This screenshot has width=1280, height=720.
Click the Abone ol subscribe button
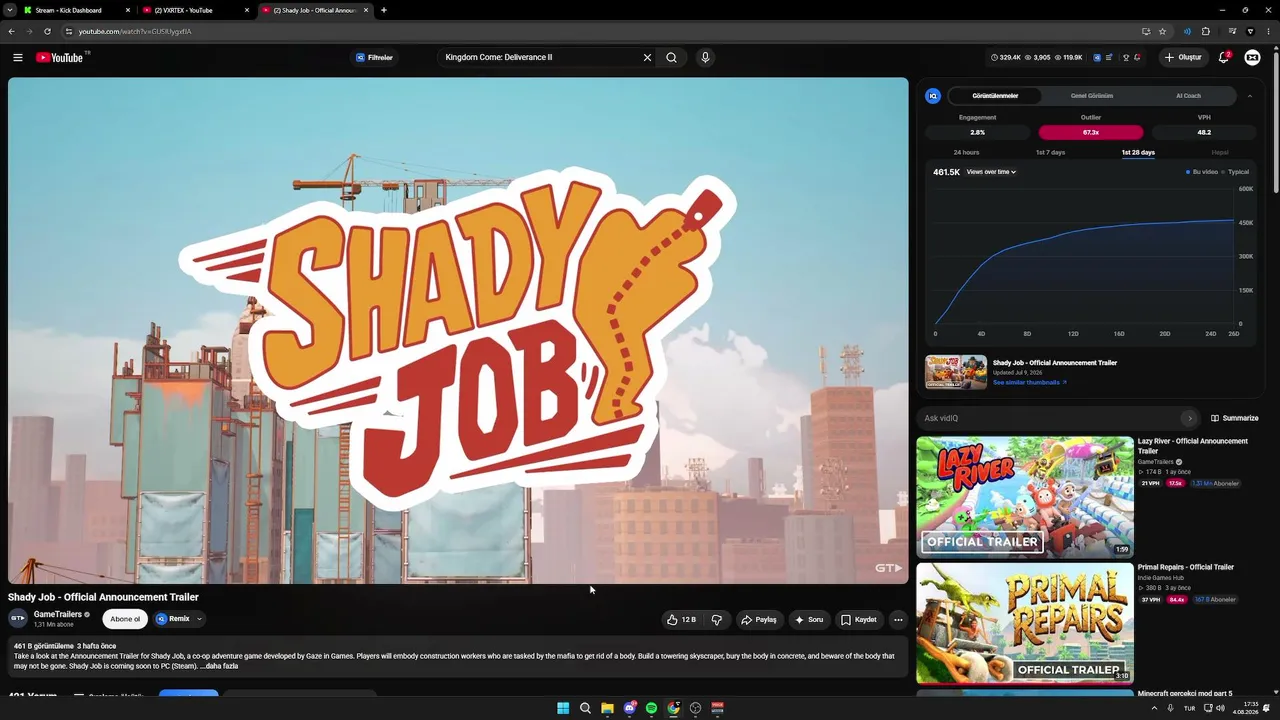click(x=125, y=619)
